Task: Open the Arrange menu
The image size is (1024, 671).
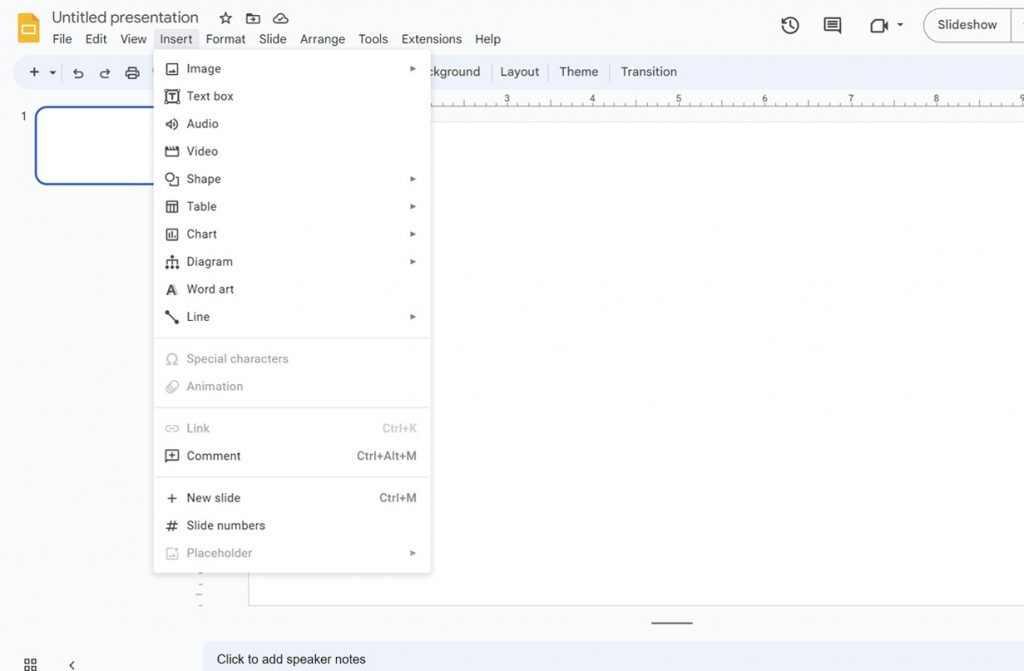Action: coord(323,39)
